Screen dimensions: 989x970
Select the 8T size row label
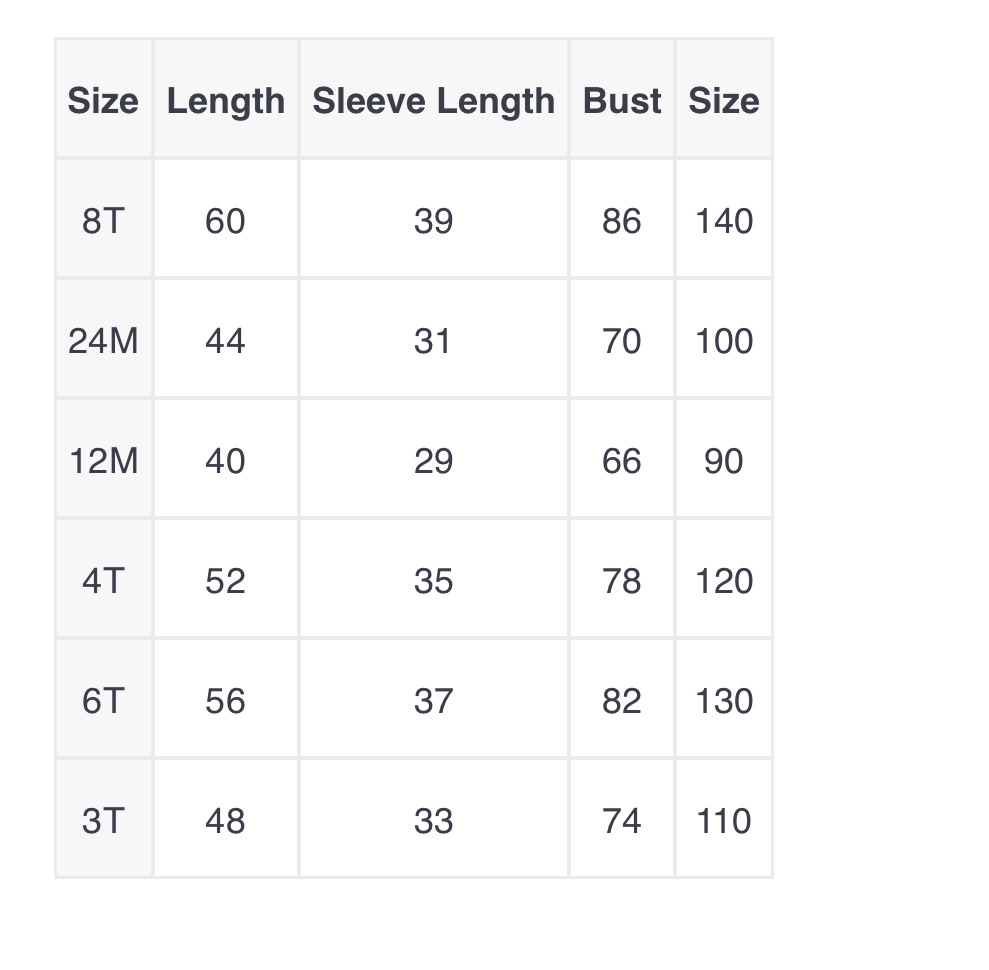coord(103,218)
